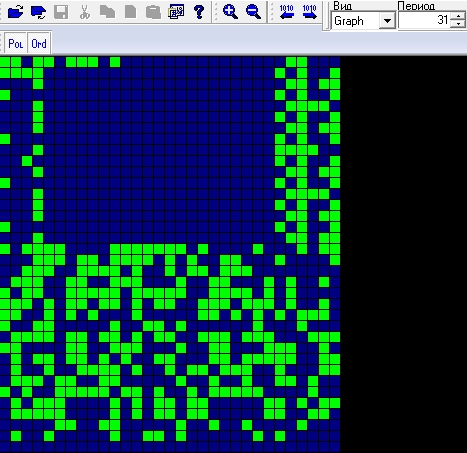Toggle the Pol button
Image resolution: width=467 pixels, height=453 pixels.
[x=15, y=43]
